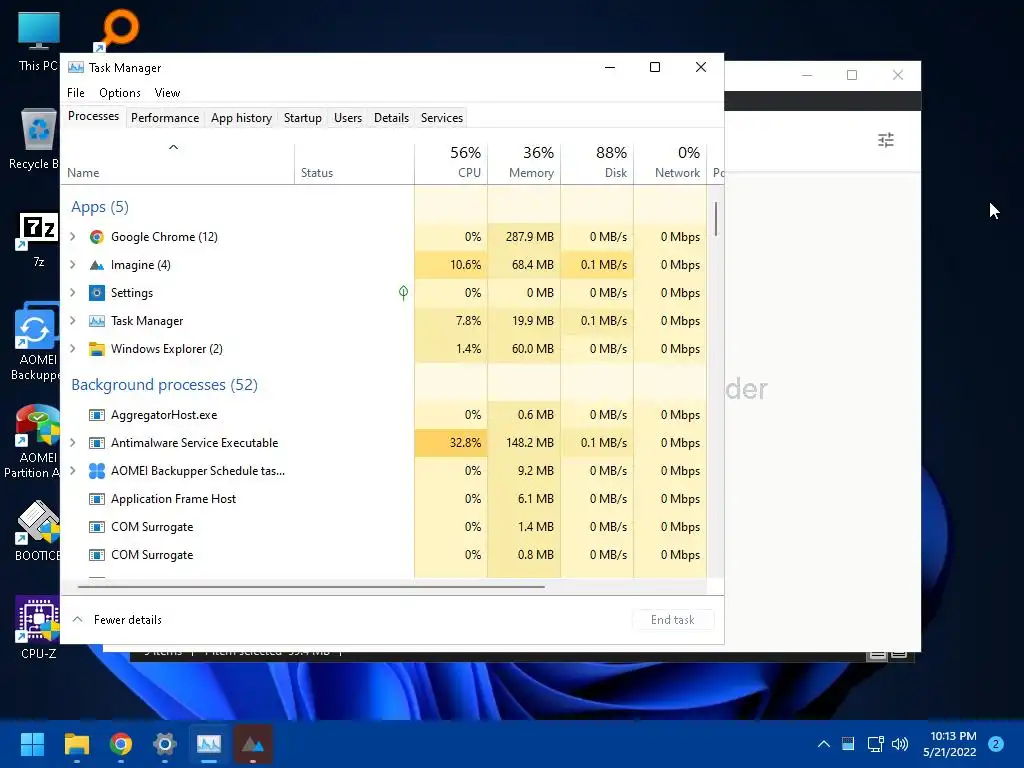
Task: Select the COM Surrogate 0.8 MB row
Action: [x=383, y=555]
